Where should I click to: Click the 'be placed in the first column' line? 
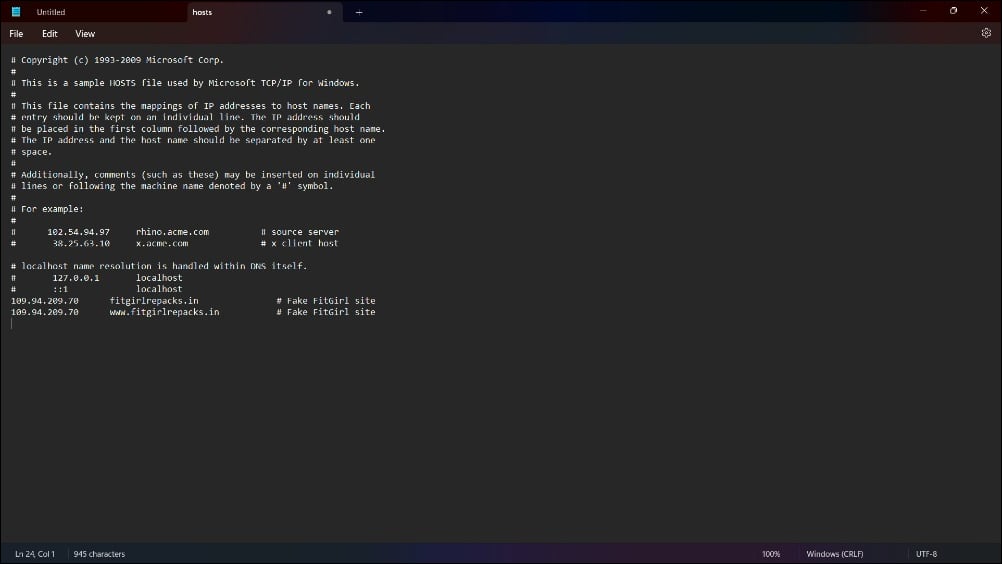[197, 129]
